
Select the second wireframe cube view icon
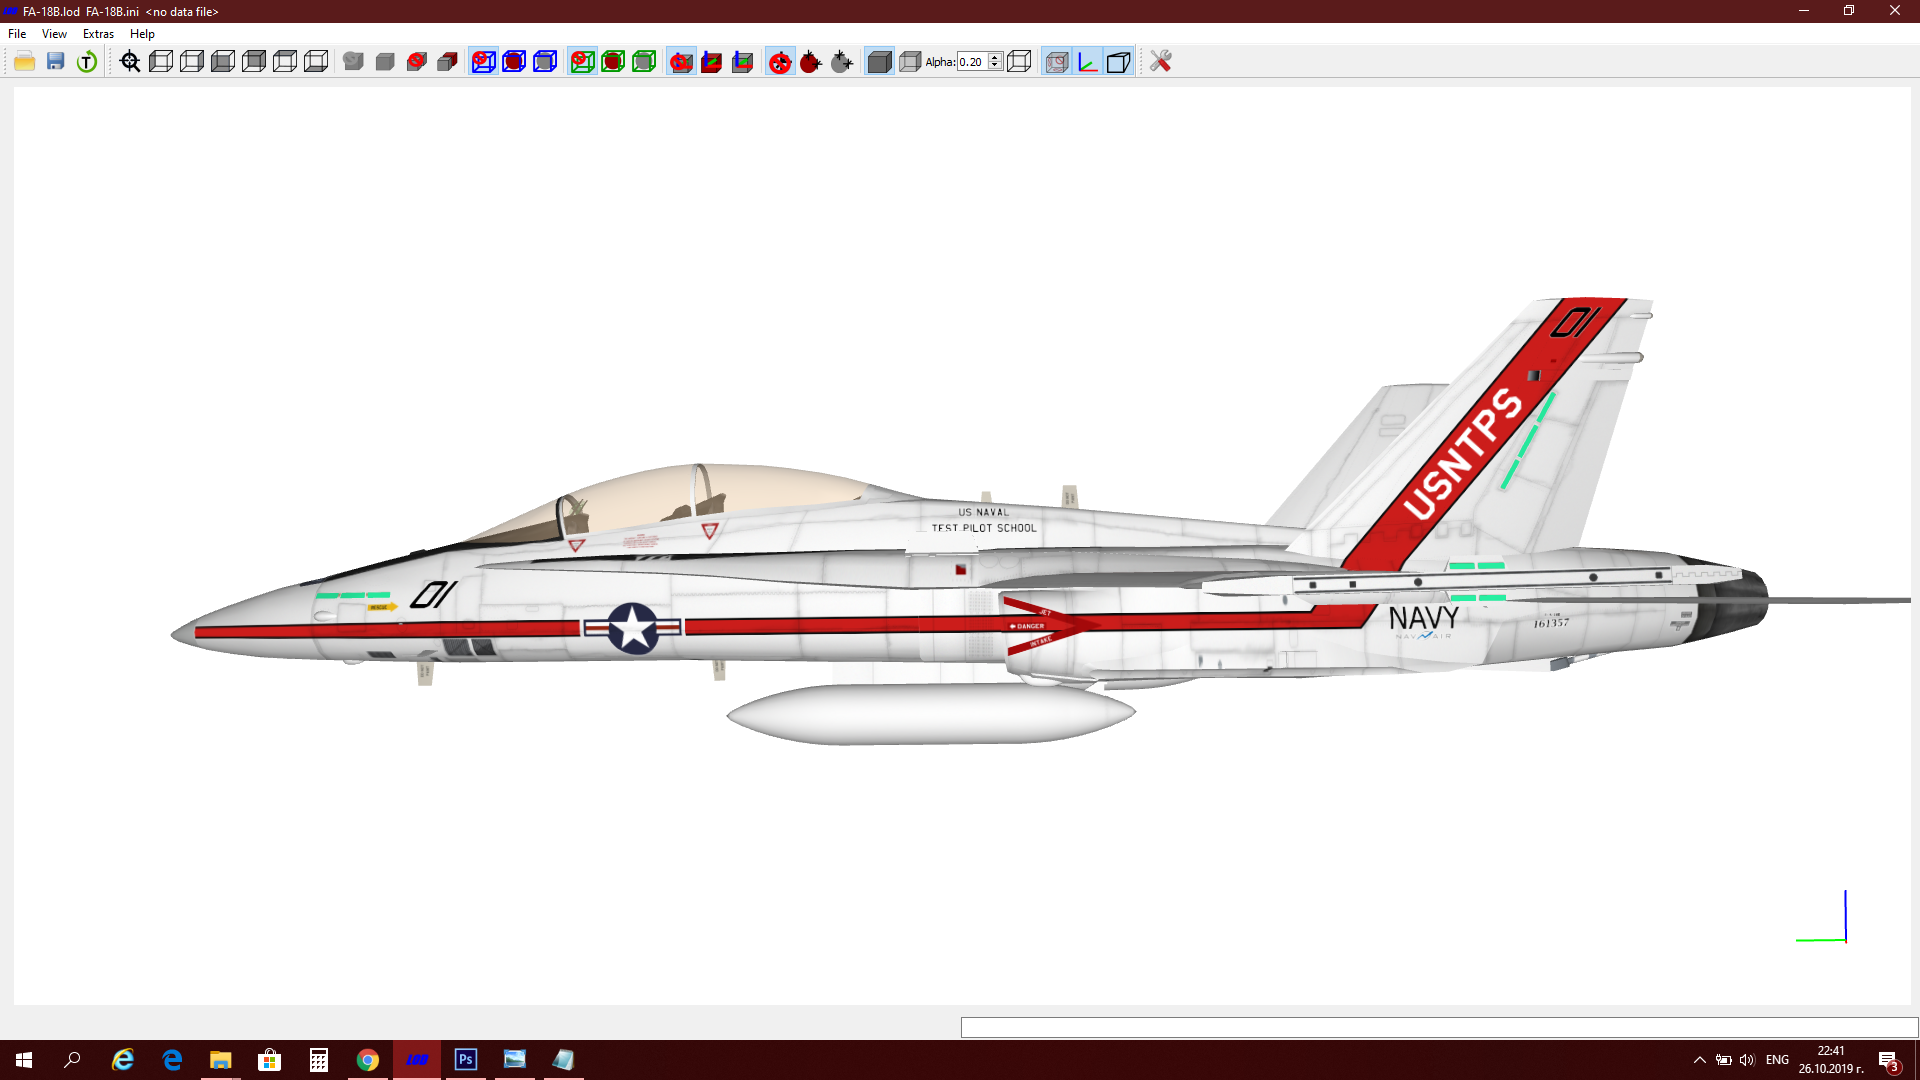(192, 62)
